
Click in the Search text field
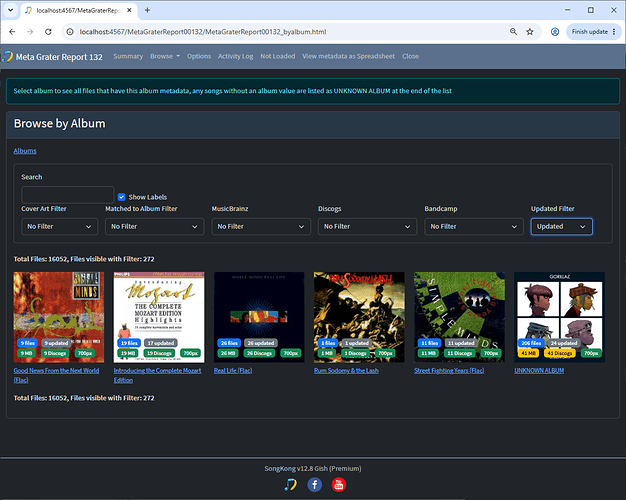pyautogui.click(x=68, y=194)
